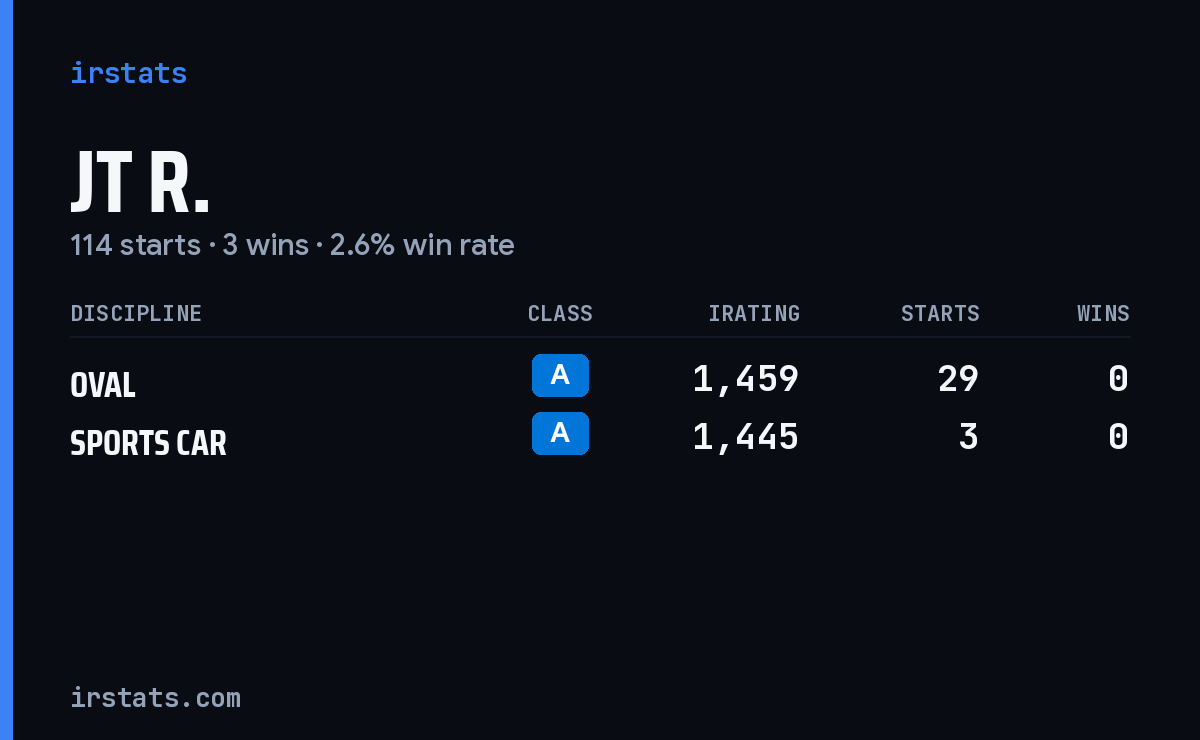1200x740 pixels.
Task: Sort by the iRating column header
Action: click(754, 313)
